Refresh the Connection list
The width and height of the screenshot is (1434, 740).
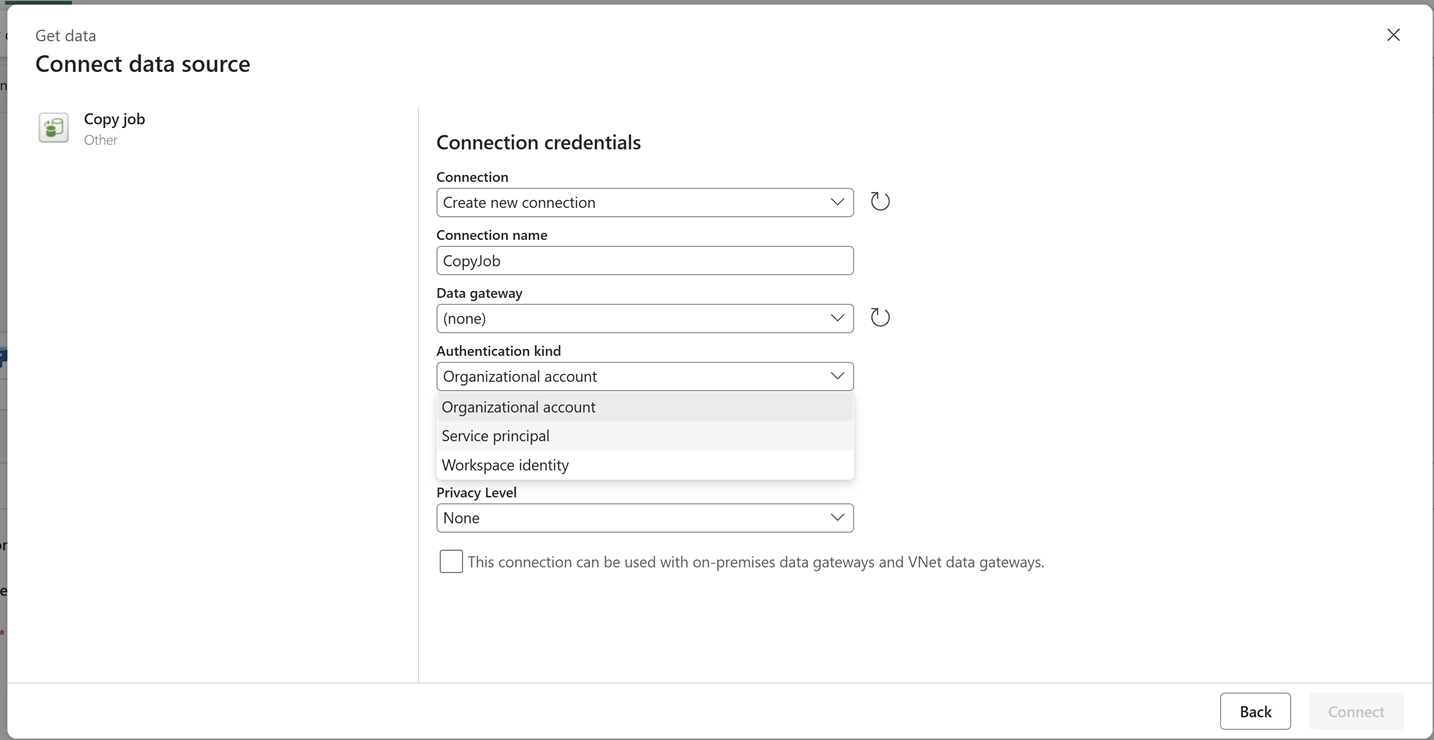tap(880, 202)
